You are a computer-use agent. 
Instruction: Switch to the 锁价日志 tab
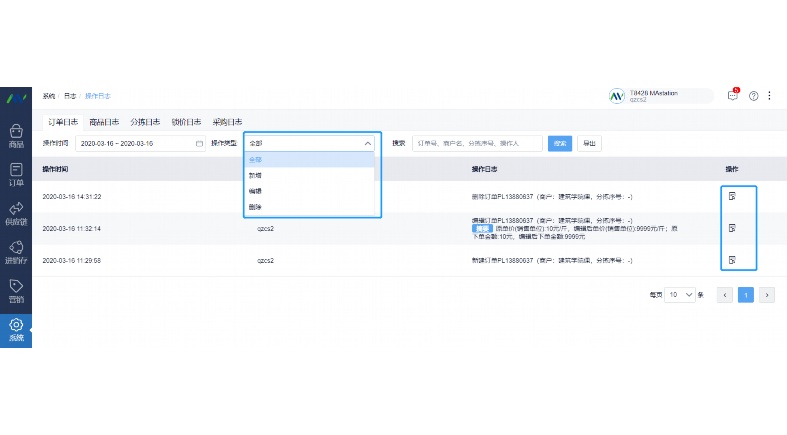coord(186,122)
